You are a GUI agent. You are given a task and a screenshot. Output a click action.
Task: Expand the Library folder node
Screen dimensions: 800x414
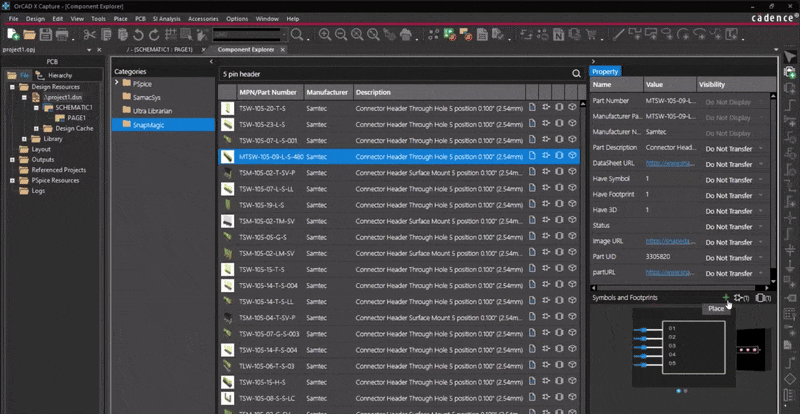click(24, 139)
